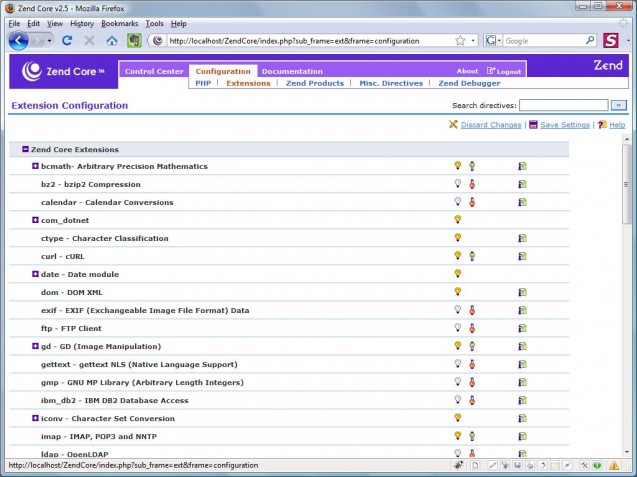Screen dimensions: 637x477
Task: Click the bcmath green switch icon
Action: click(472, 166)
